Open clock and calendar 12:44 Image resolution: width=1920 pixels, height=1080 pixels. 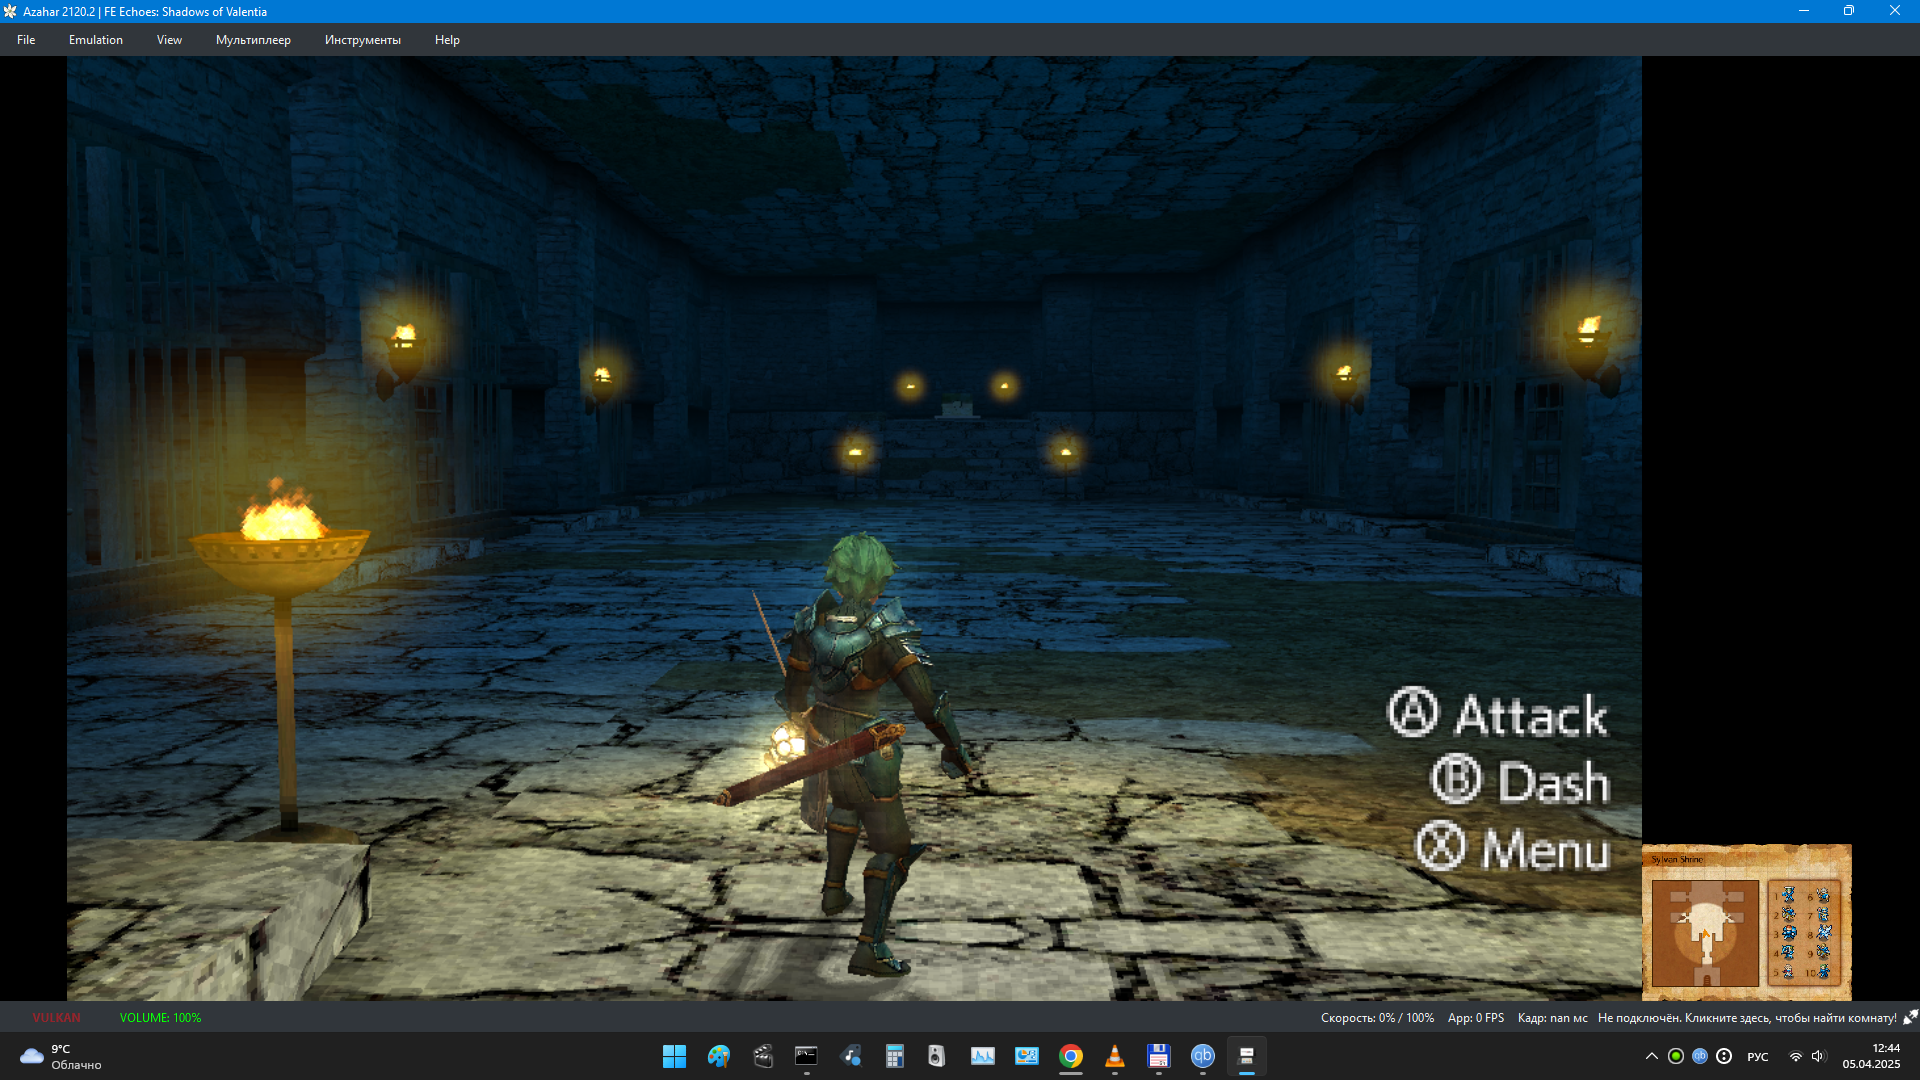coord(1871,1056)
